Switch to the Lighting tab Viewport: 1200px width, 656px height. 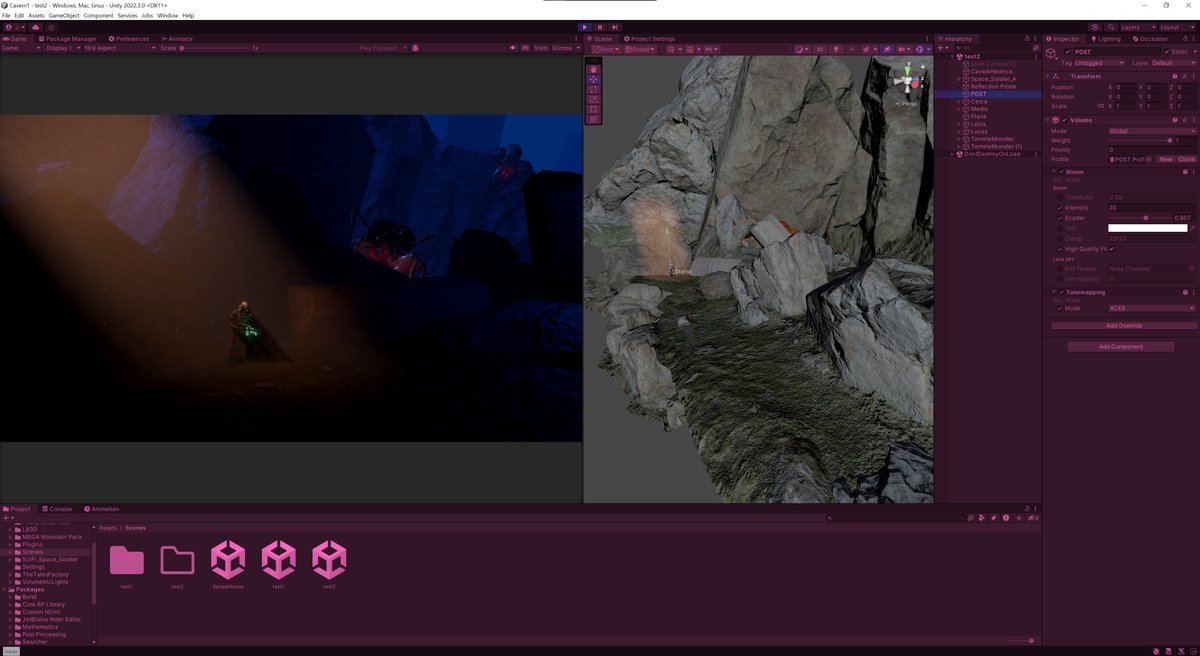click(x=1105, y=39)
